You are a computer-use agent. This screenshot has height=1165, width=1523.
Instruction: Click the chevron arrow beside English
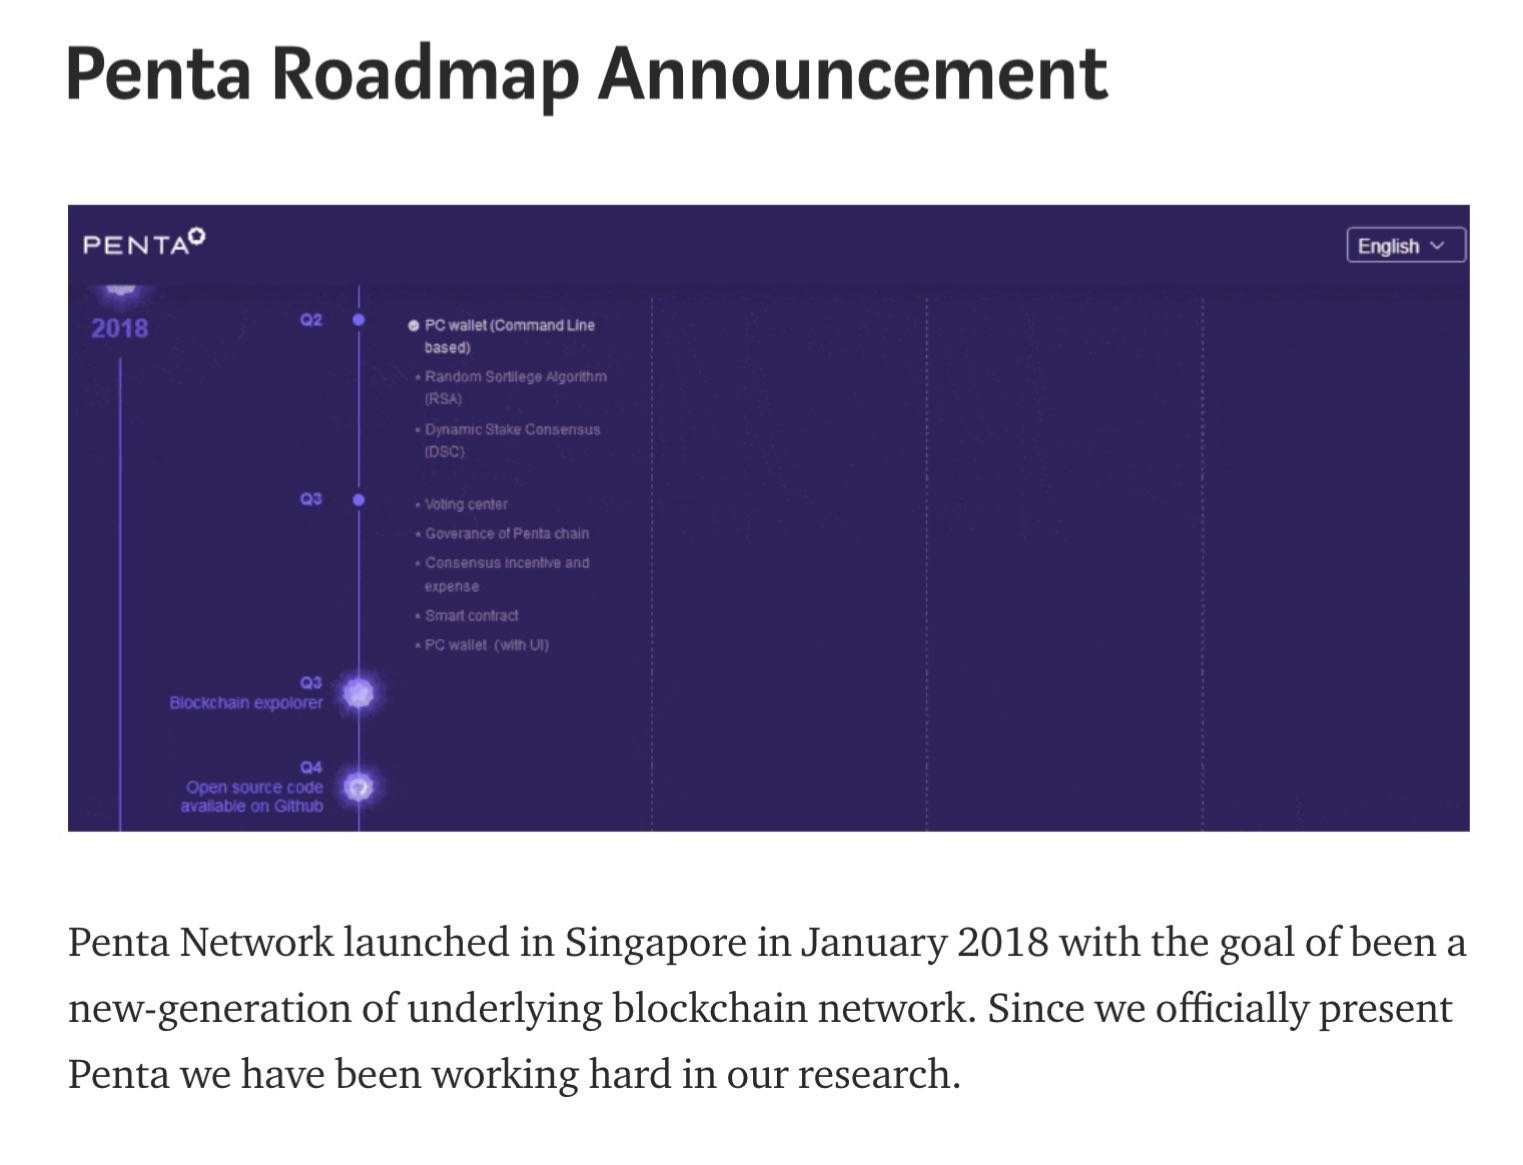1438,246
